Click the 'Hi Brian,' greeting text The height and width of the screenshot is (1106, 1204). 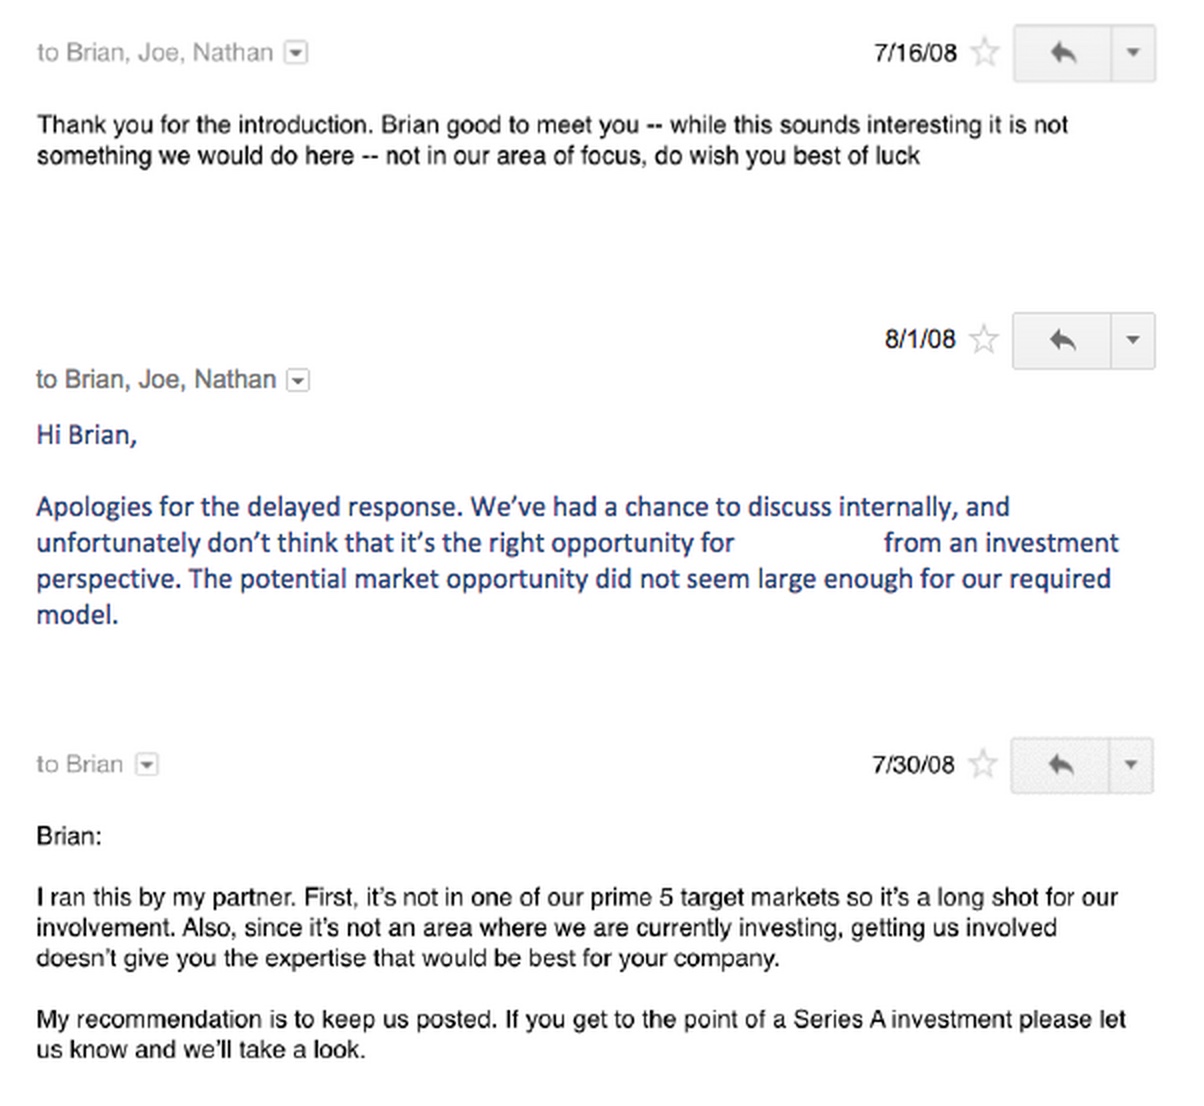[87, 435]
